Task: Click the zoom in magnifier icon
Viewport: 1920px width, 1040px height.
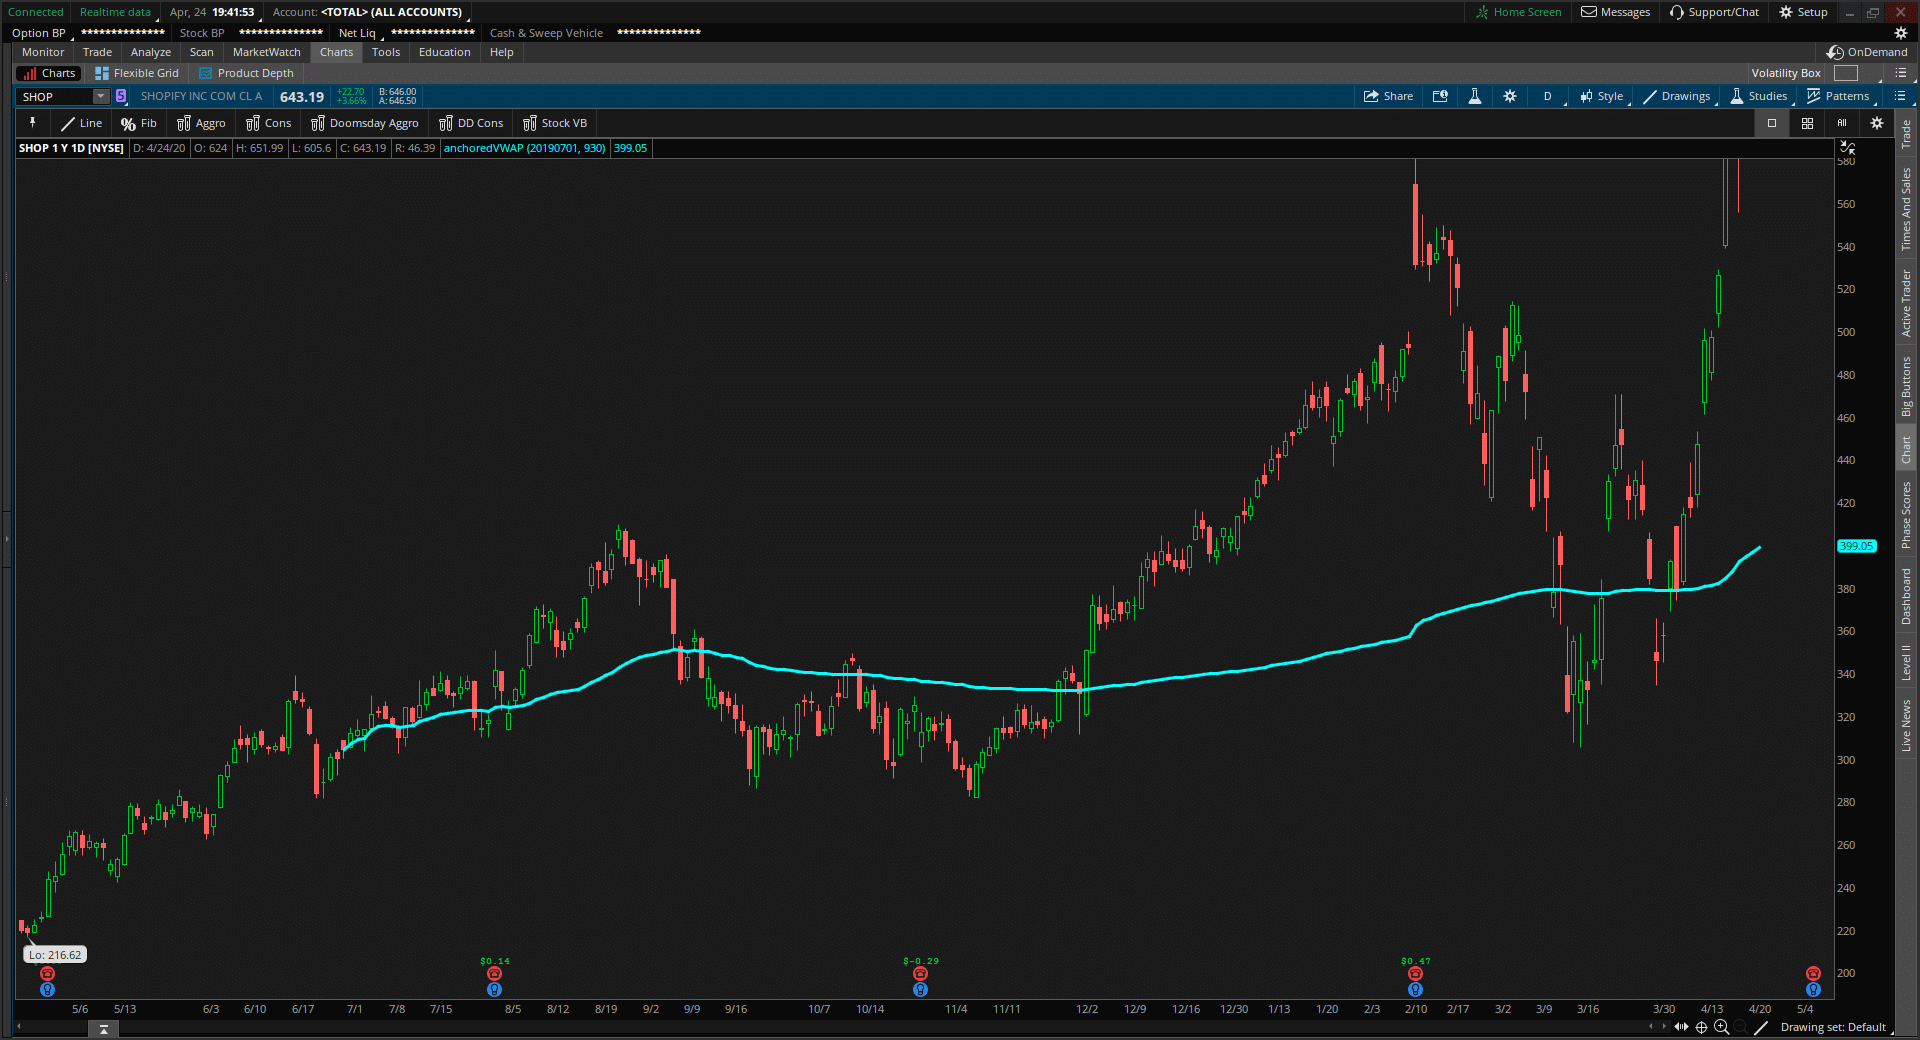Action: 1721,1027
